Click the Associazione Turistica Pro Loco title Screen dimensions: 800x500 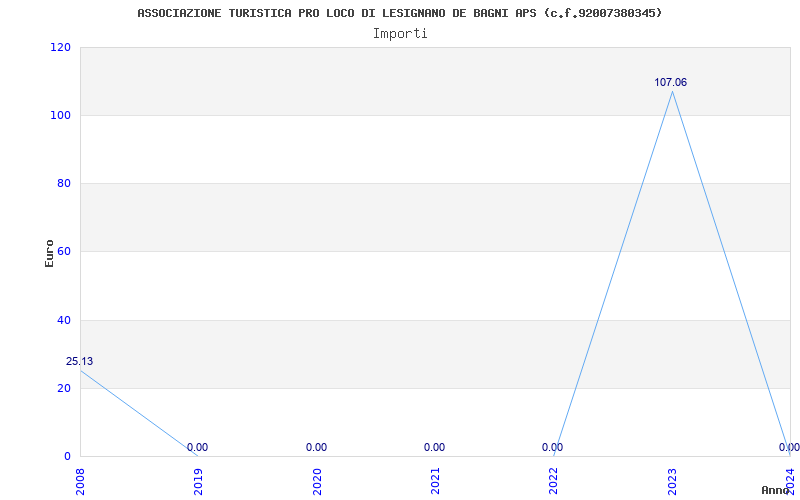400,13
